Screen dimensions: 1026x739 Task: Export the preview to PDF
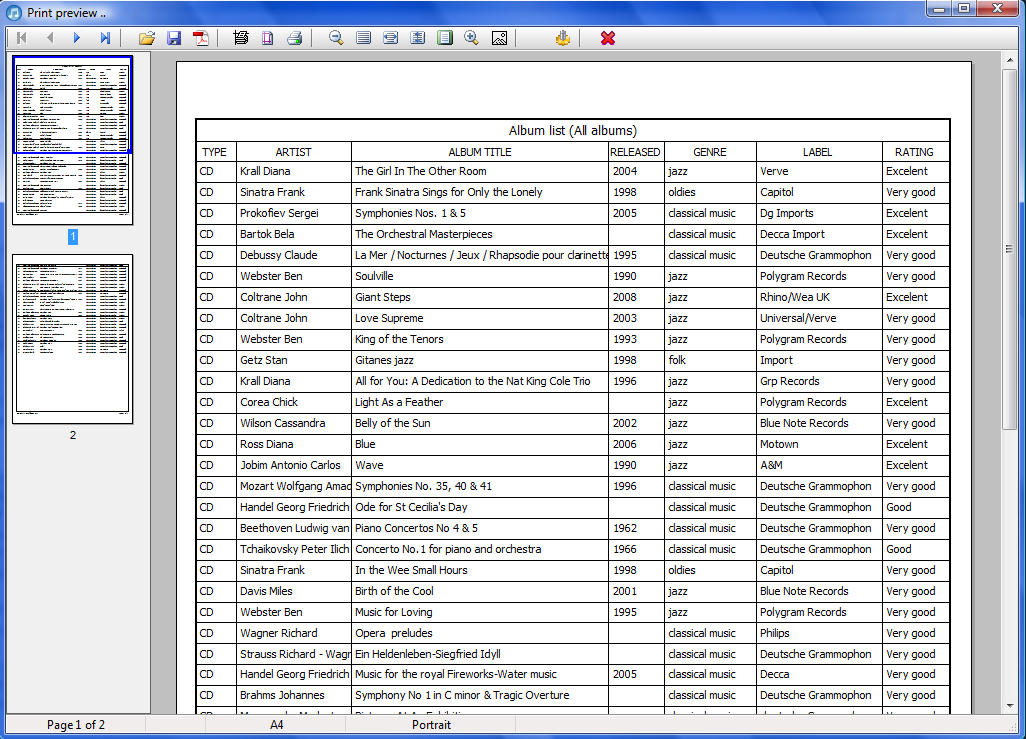coord(201,38)
